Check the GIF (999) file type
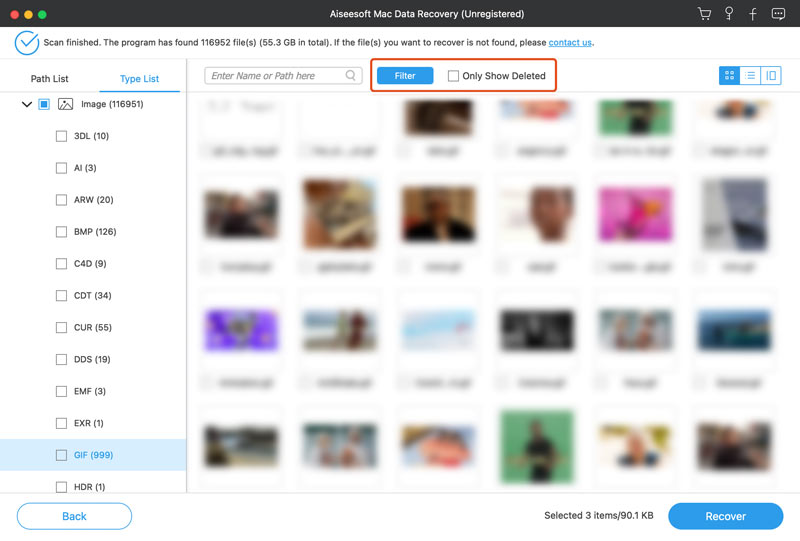 (62, 455)
